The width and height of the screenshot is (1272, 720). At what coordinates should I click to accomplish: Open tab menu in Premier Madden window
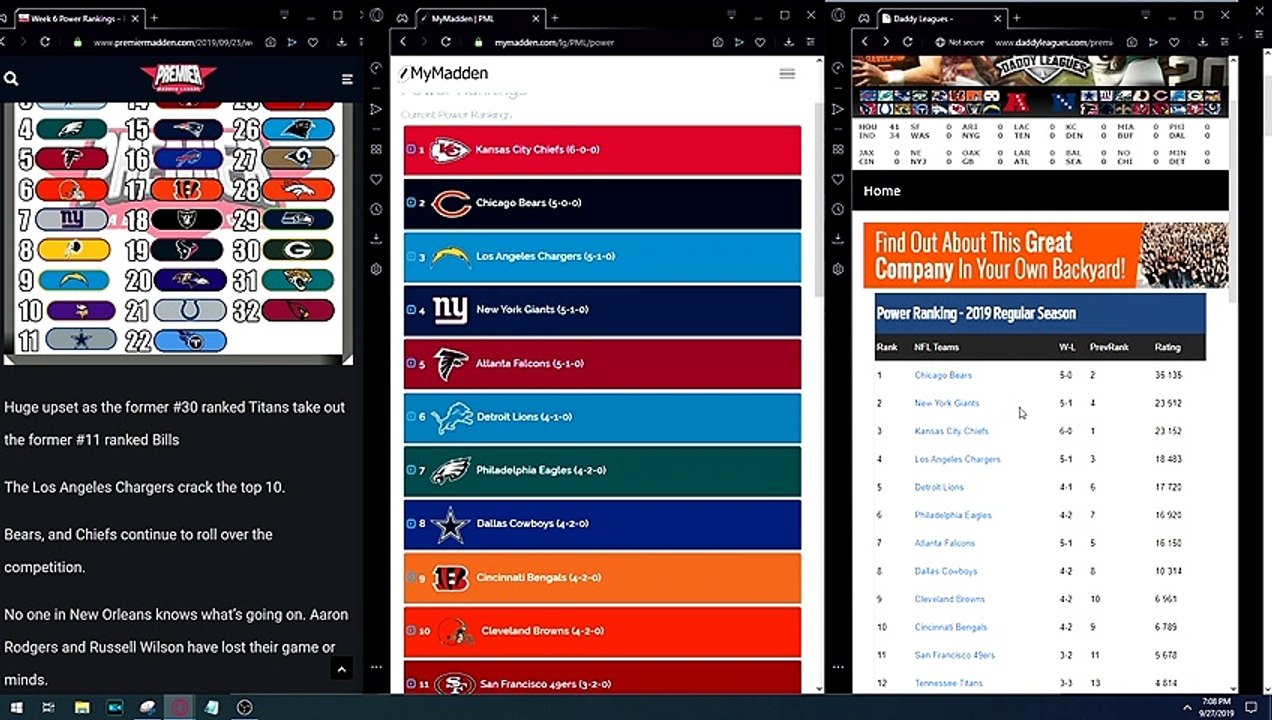[285, 16]
